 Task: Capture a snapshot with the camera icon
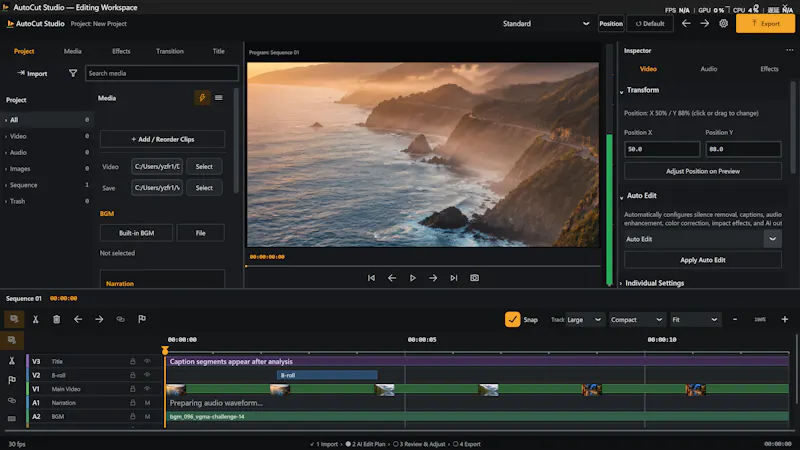point(474,278)
